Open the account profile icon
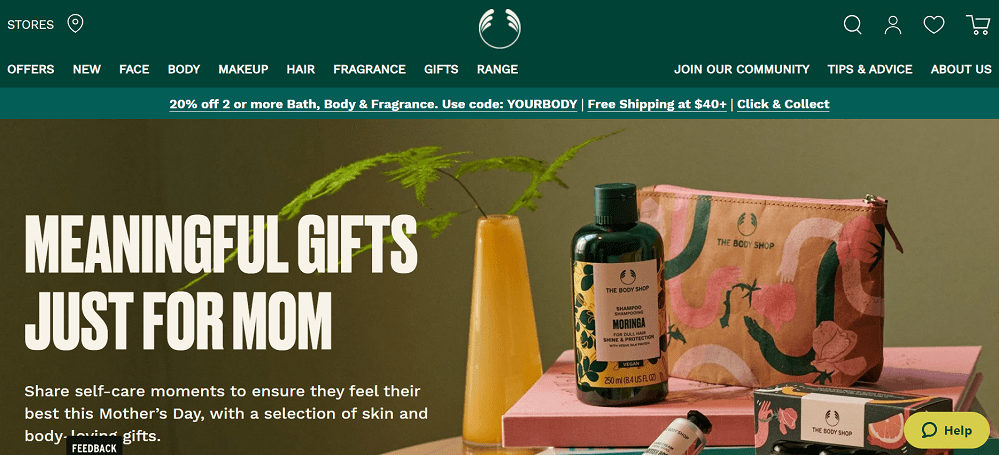The height and width of the screenshot is (455, 999). pos(893,25)
